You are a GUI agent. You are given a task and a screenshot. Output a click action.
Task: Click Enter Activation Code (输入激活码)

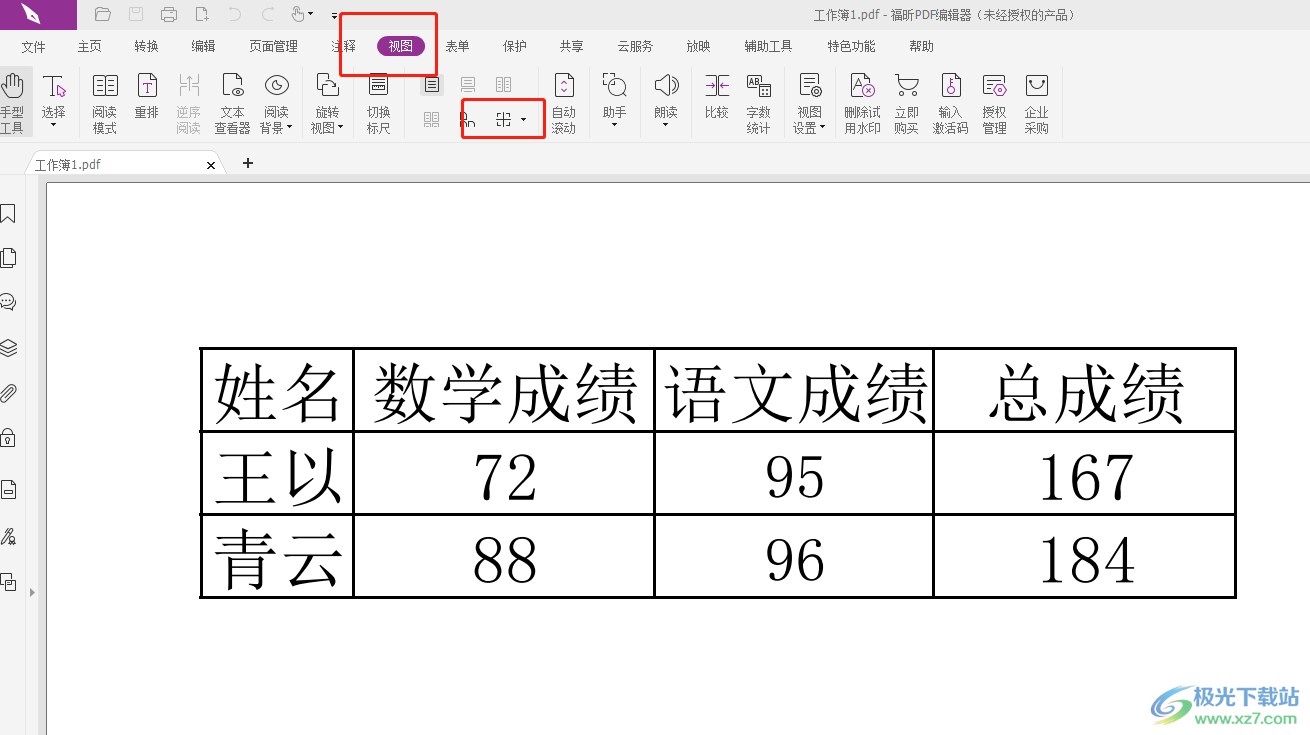coord(951,102)
